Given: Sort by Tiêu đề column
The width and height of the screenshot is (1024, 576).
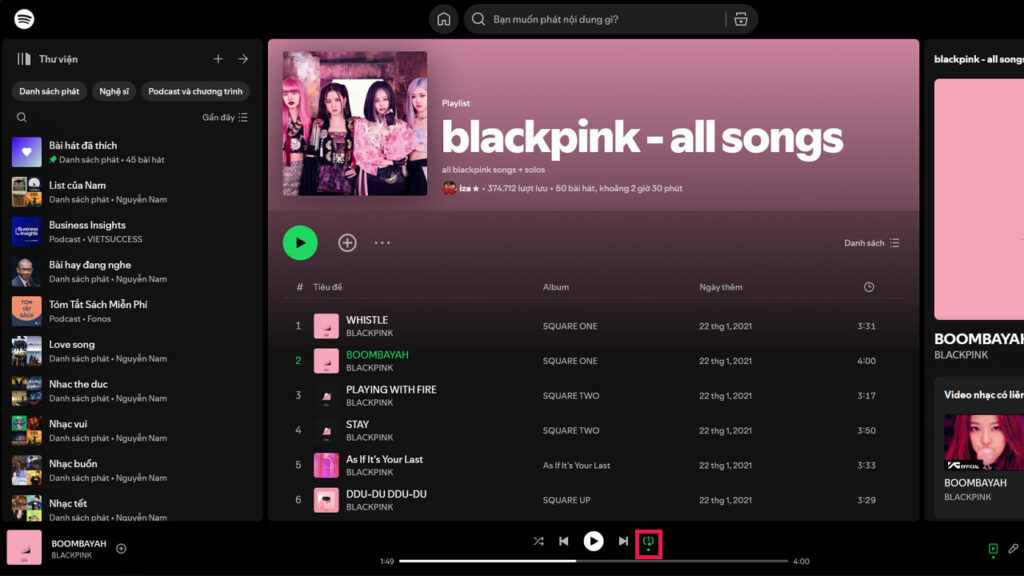Looking at the screenshot, I should coord(328,287).
